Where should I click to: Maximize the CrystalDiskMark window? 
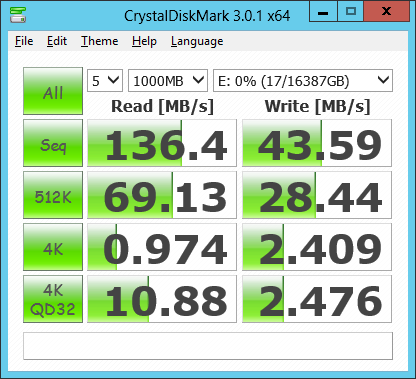tap(351, 11)
